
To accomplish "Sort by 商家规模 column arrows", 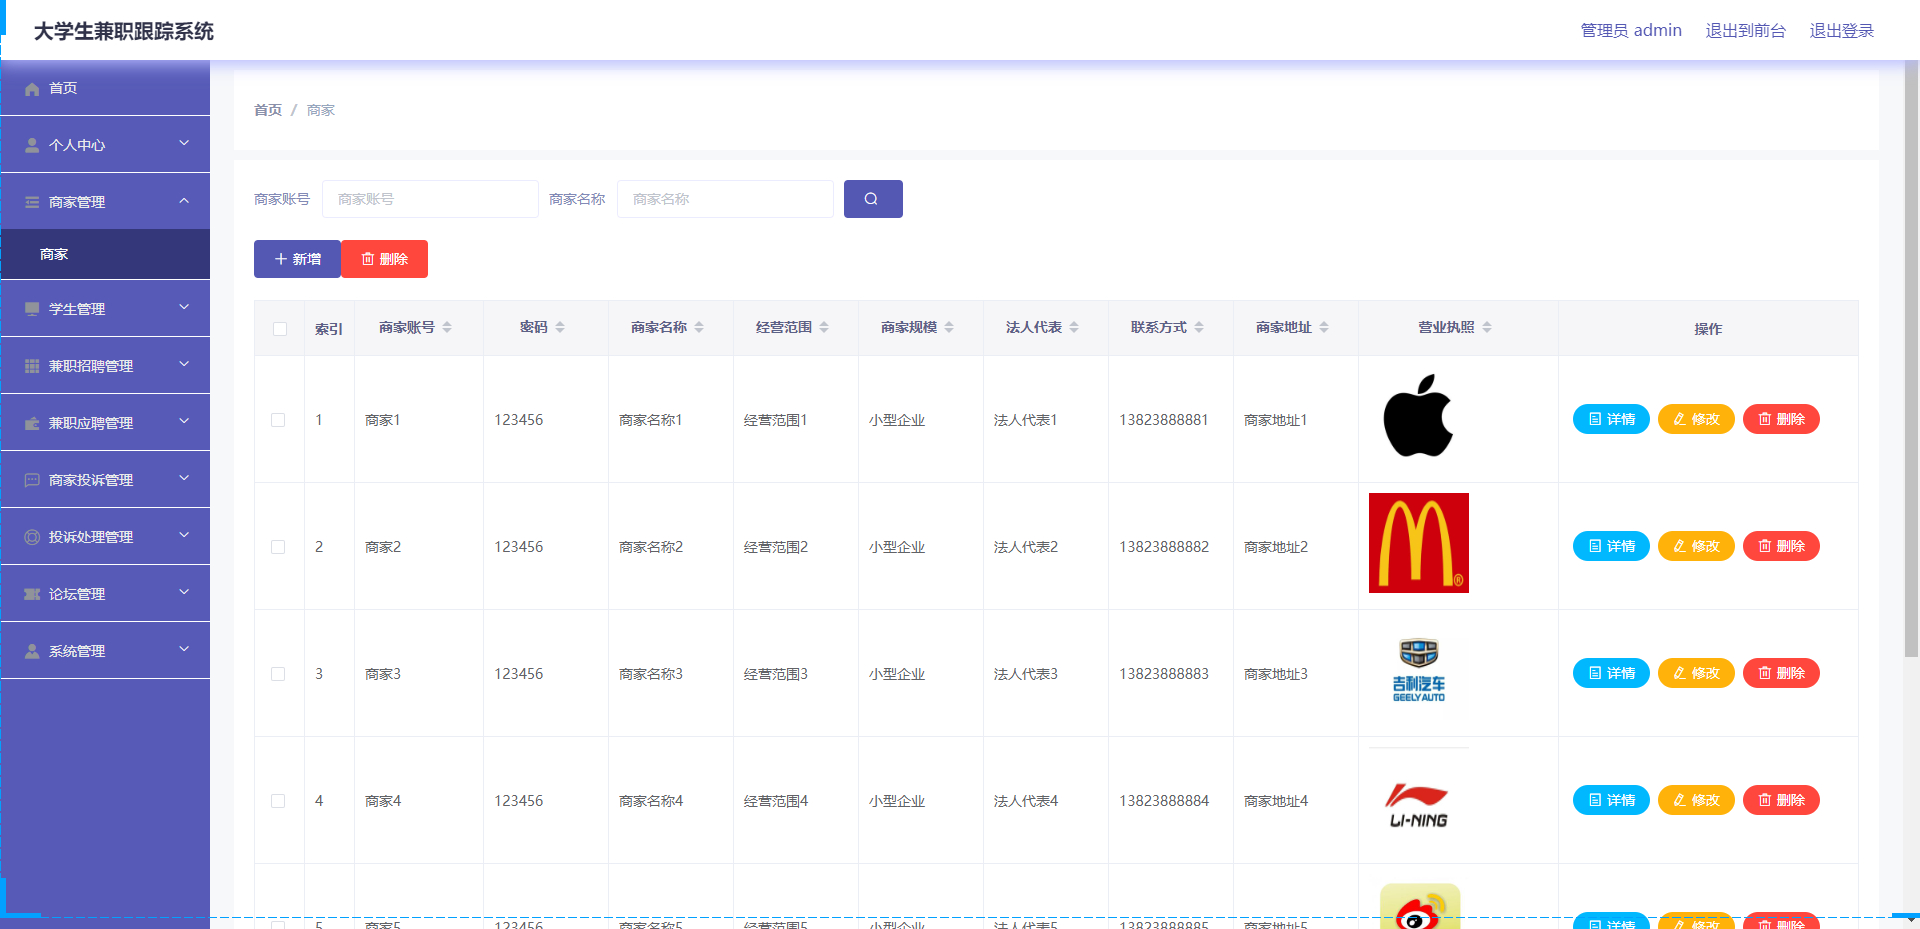I will pos(949,328).
